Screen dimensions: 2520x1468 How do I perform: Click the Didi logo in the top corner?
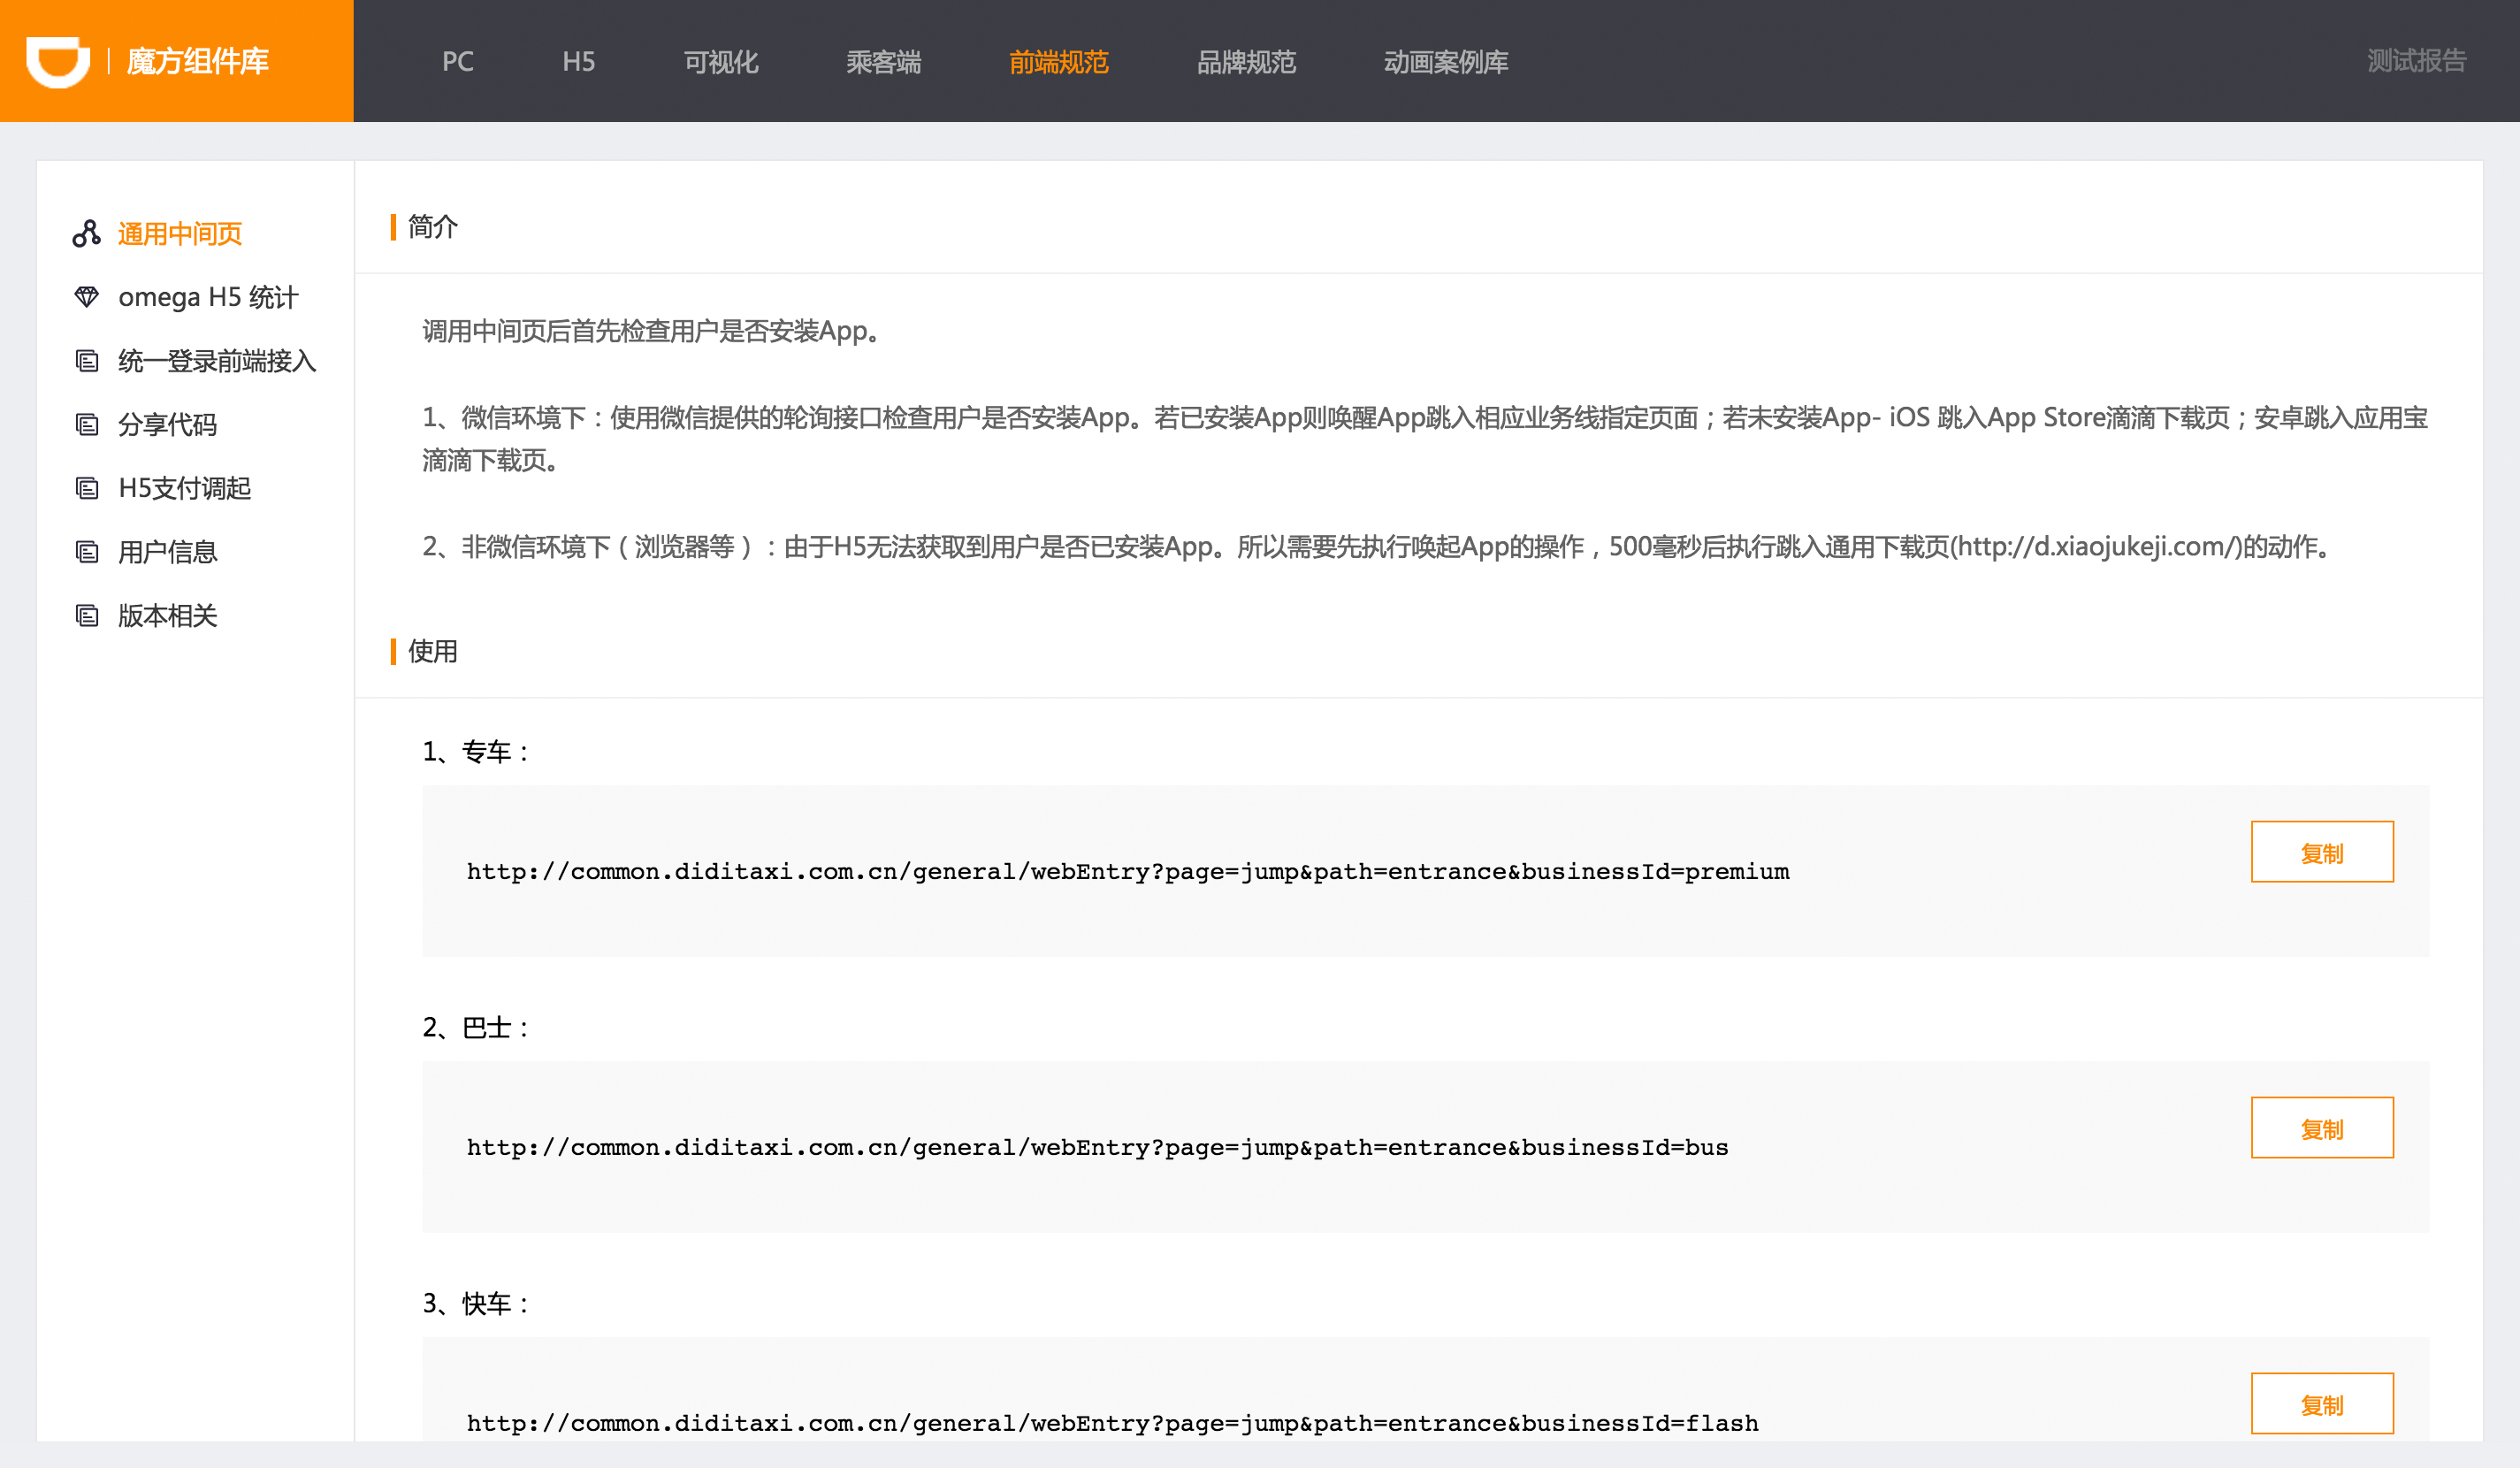pyautogui.click(x=56, y=61)
